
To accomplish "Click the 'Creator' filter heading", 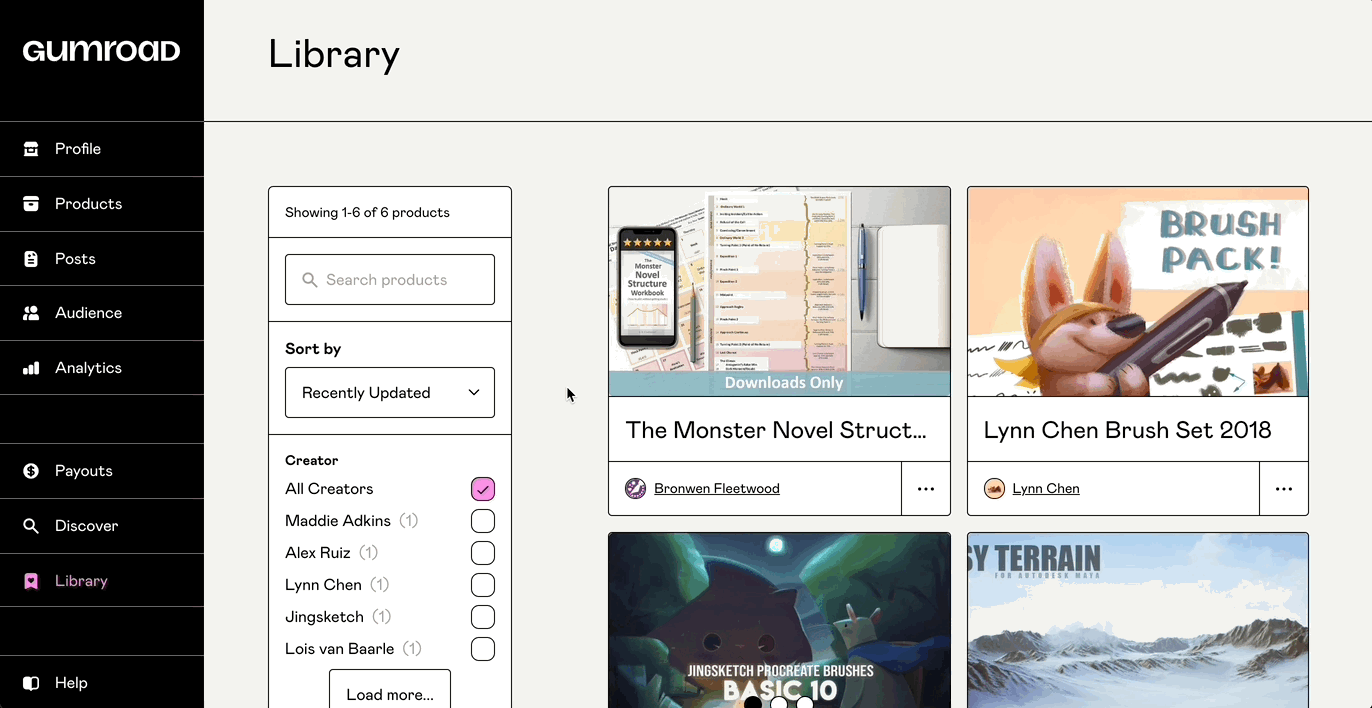I will (312, 461).
